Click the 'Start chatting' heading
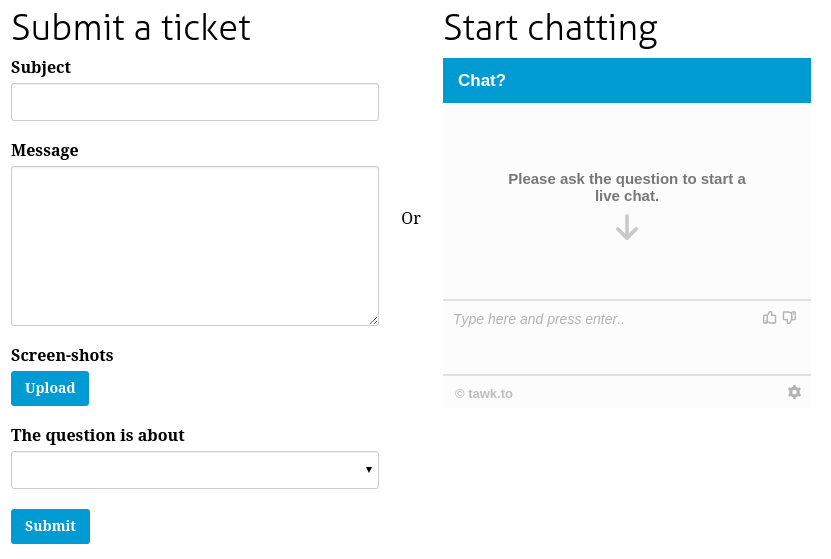The height and width of the screenshot is (559, 831). [550, 29]
